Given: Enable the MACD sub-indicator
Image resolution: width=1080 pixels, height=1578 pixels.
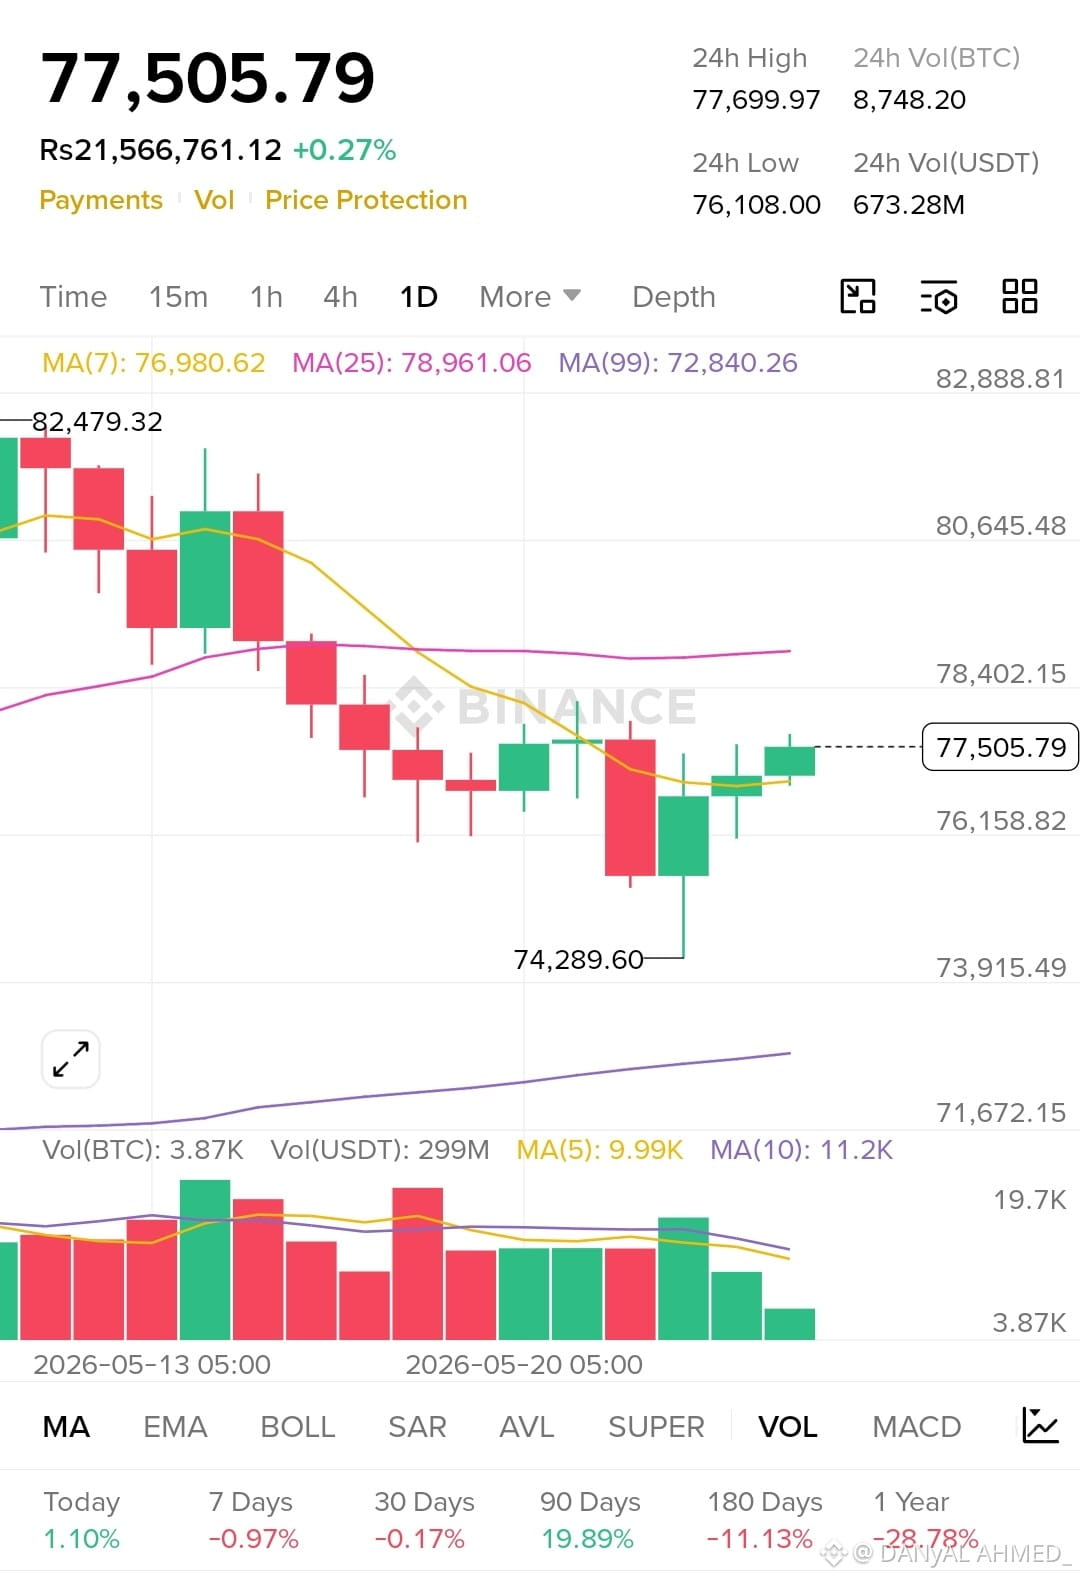Looking at the screenshot, I should (916, 1427).
